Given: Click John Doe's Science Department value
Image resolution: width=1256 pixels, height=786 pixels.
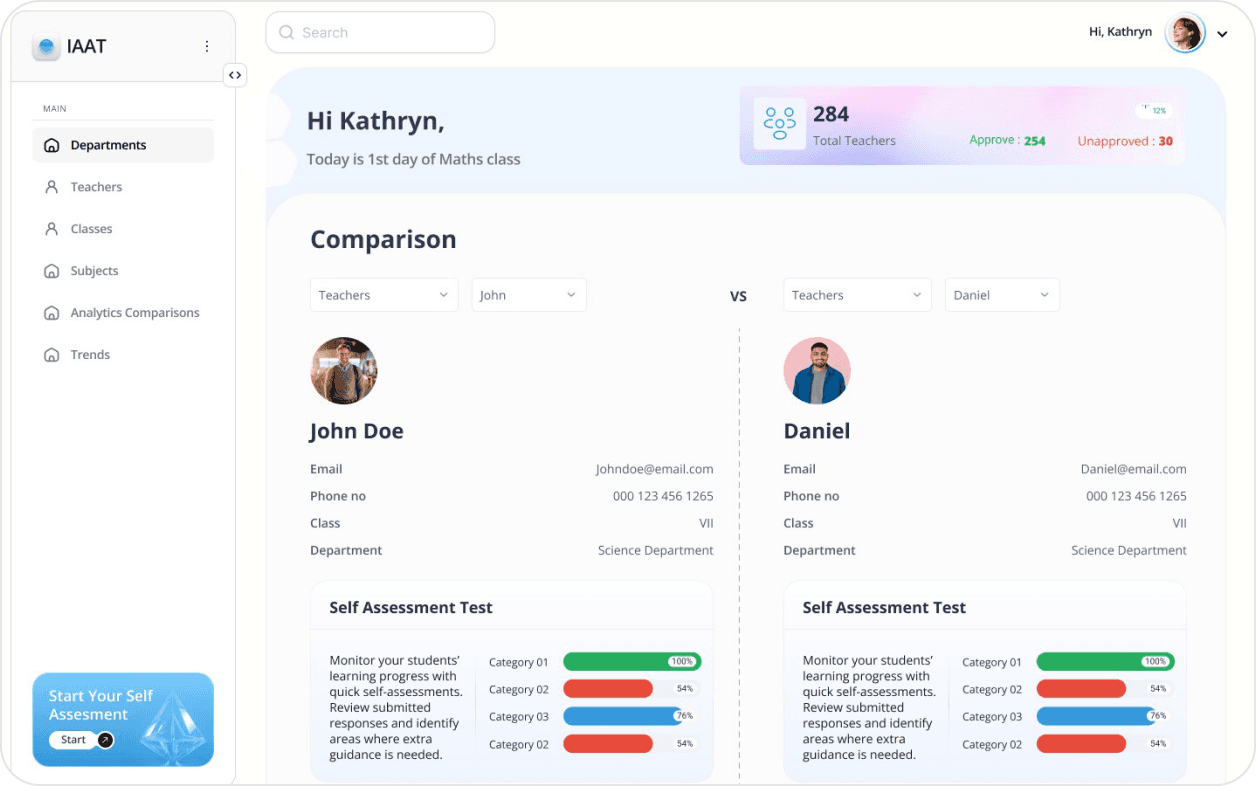Looking at the screenshot, I should point(656,550).
